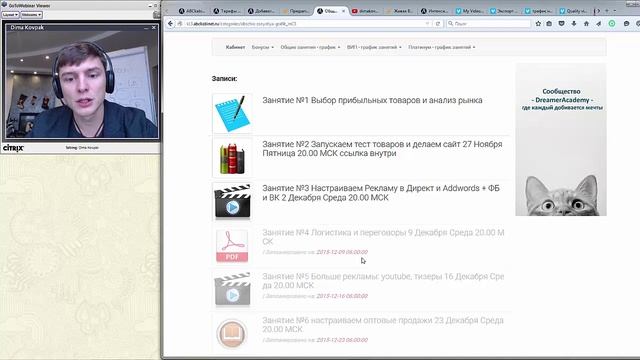Click the chat bubble toolbar icon
This screenshot has height=360, width=640.
627,24
